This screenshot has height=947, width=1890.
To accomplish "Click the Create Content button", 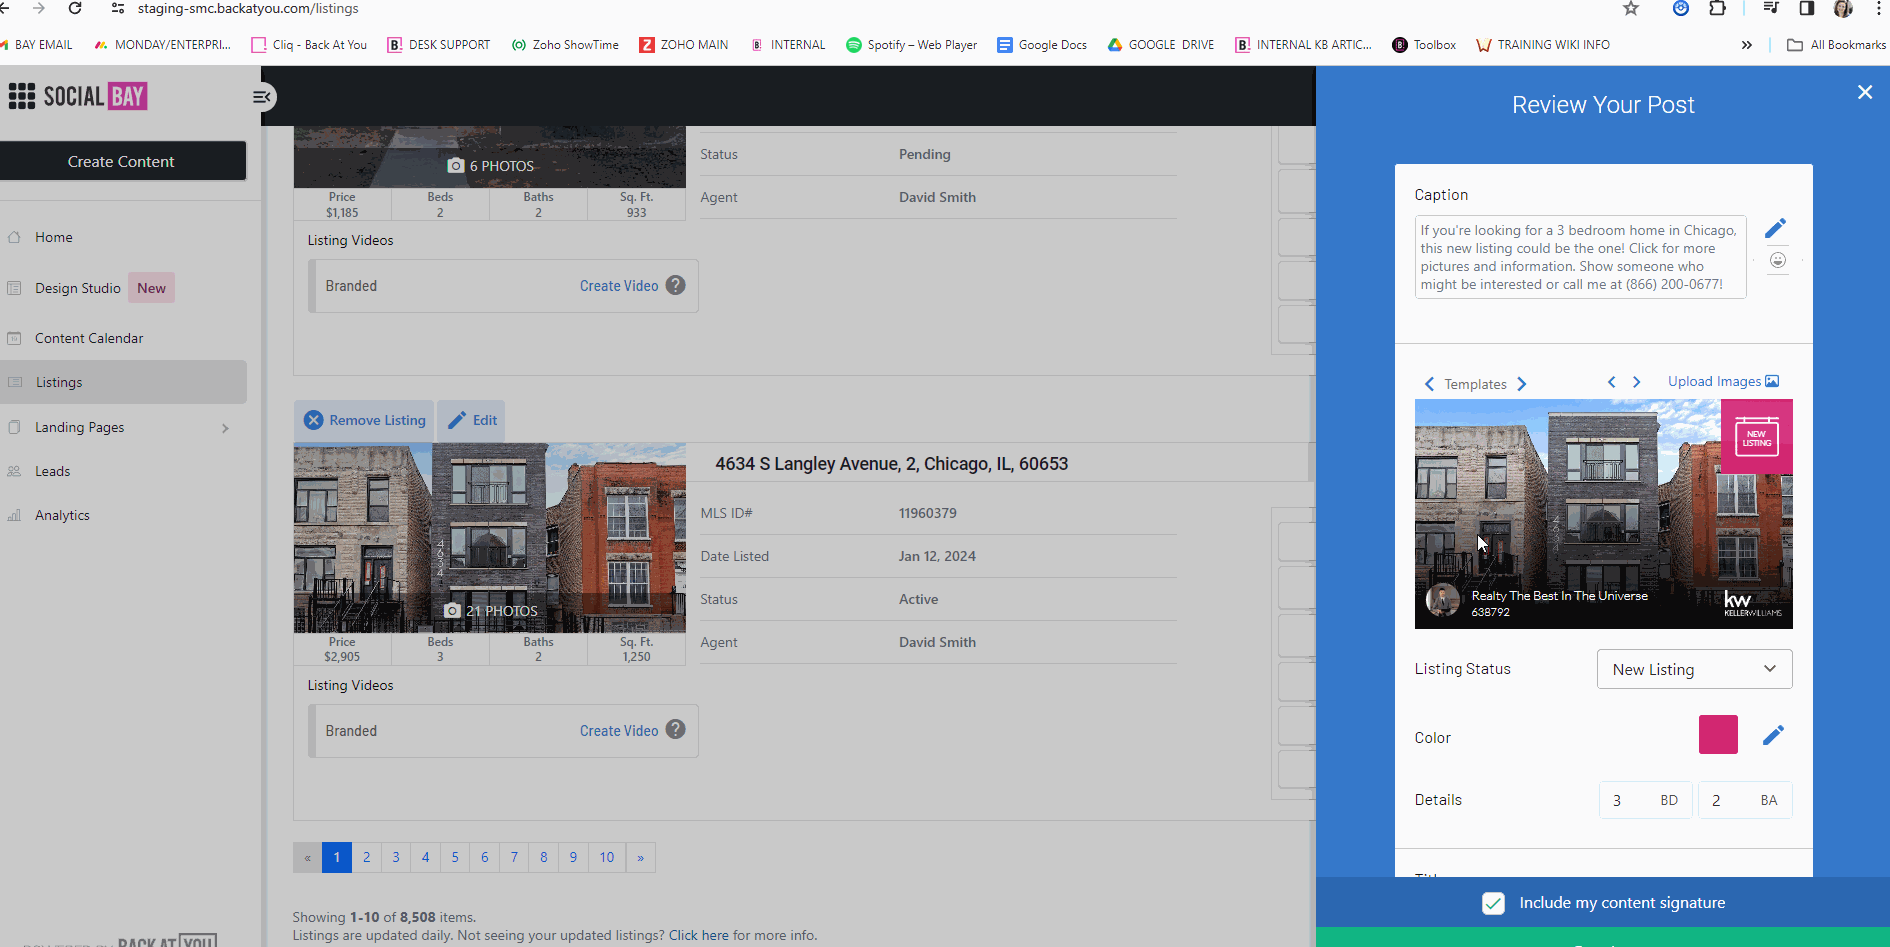I will pyautogui.click(x=121, y=161).
